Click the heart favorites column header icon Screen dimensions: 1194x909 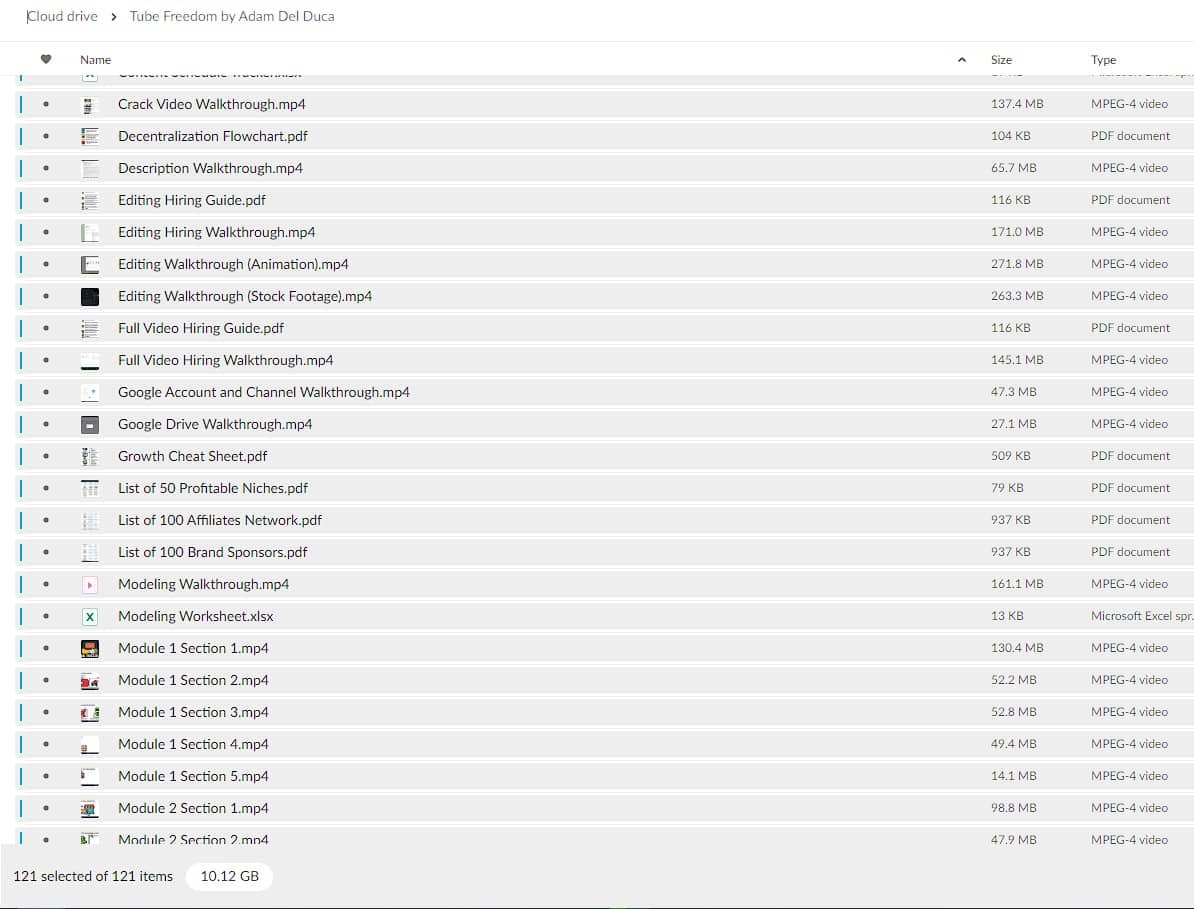pyautogui.click(x=45, y=60)
